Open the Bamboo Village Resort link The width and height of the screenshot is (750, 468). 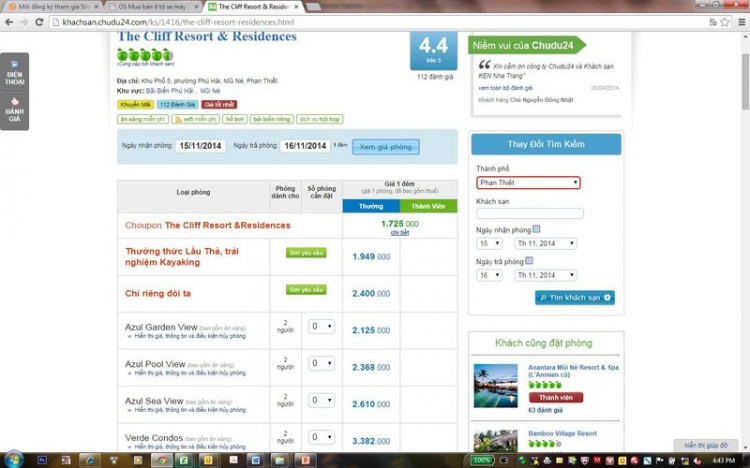[562, 434]
